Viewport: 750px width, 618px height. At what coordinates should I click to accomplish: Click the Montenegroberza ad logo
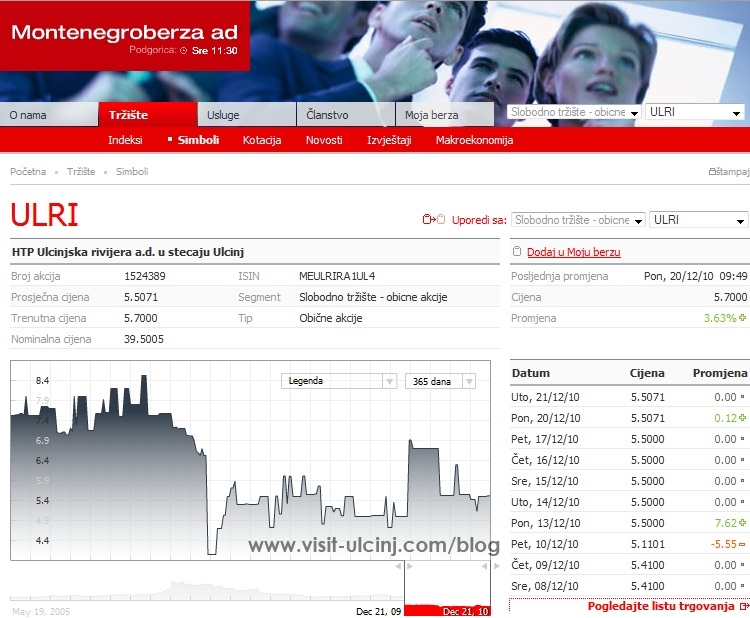[x=124, y=33]
